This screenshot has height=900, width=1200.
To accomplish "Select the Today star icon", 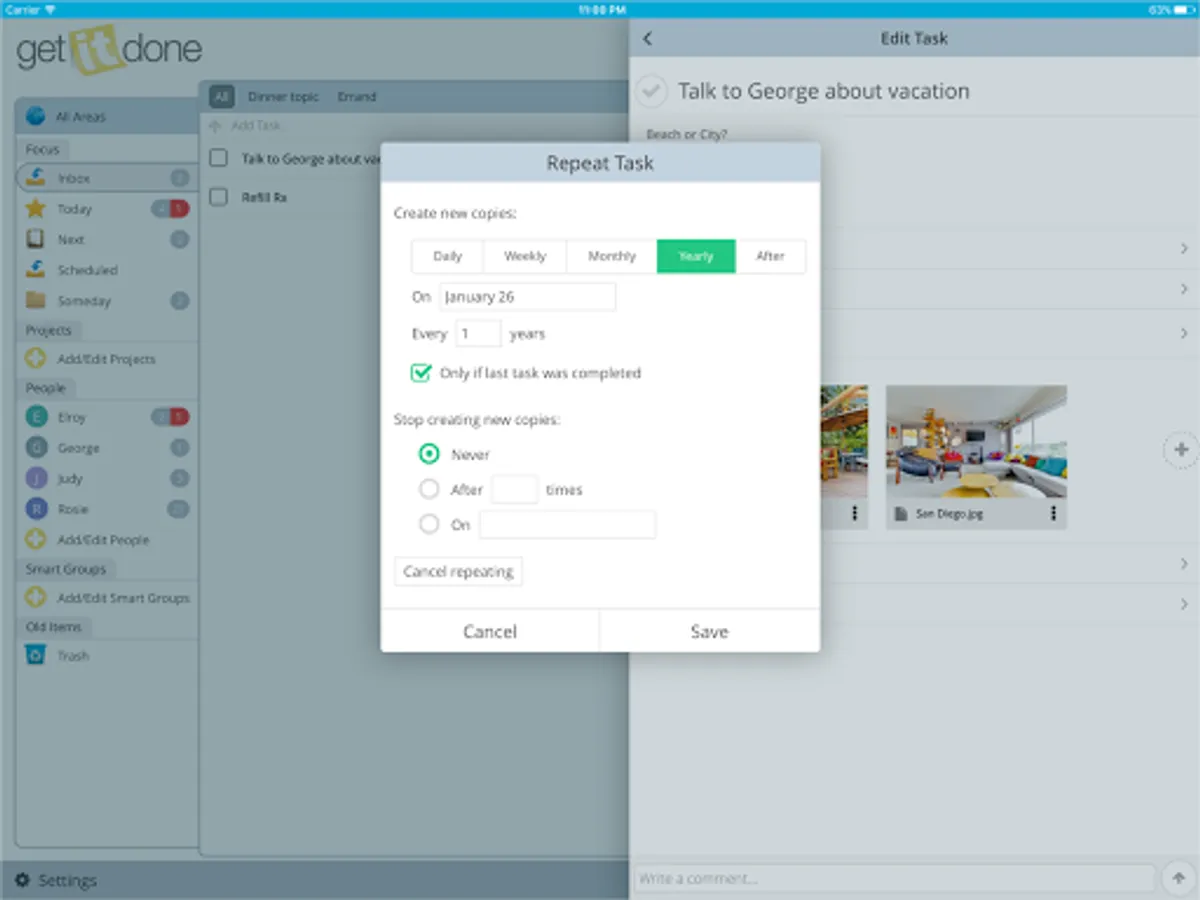I will [36, 209].
